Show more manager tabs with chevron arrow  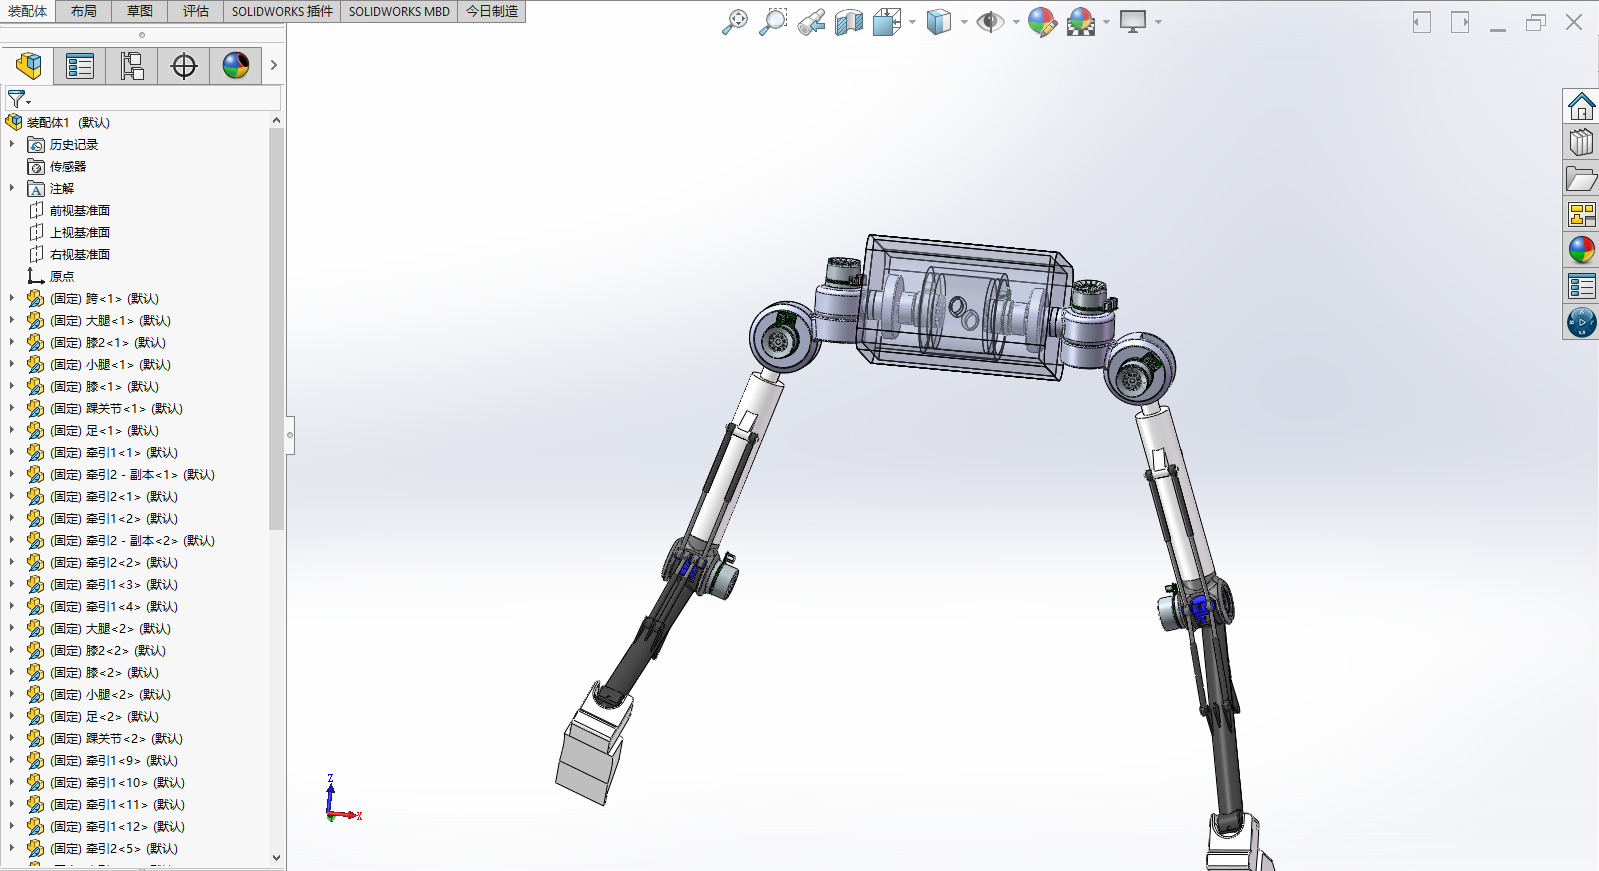tap(273, 66)
